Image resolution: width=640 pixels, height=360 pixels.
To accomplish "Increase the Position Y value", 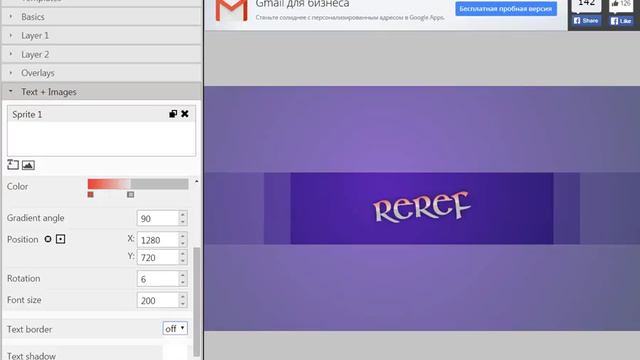I will 183,254.
